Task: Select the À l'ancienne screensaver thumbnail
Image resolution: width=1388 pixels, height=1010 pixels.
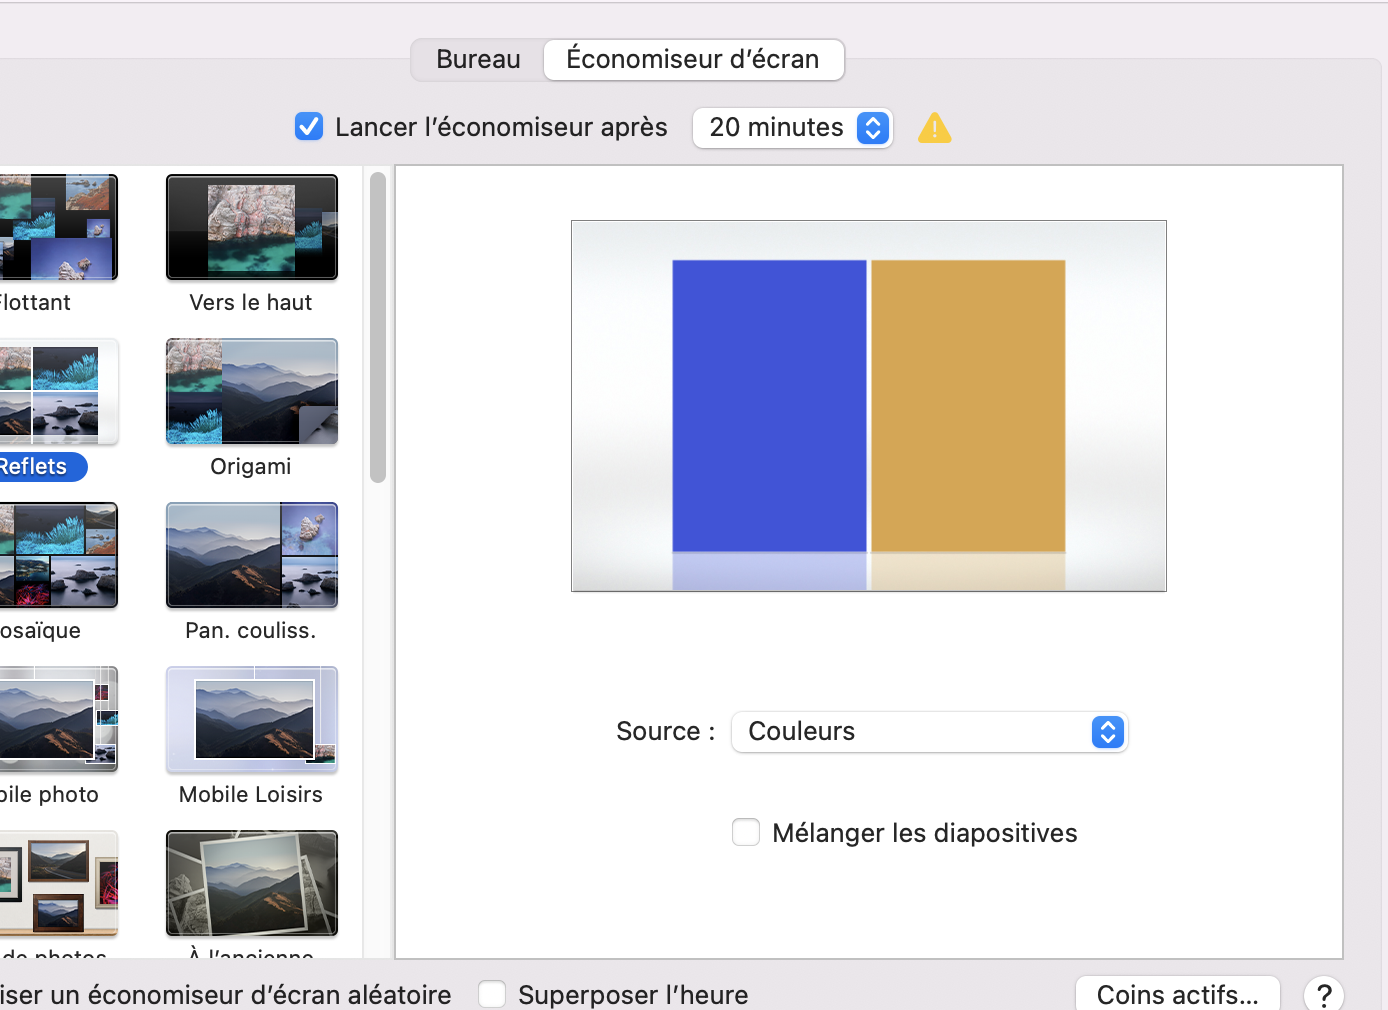Action: pos(252,884)
